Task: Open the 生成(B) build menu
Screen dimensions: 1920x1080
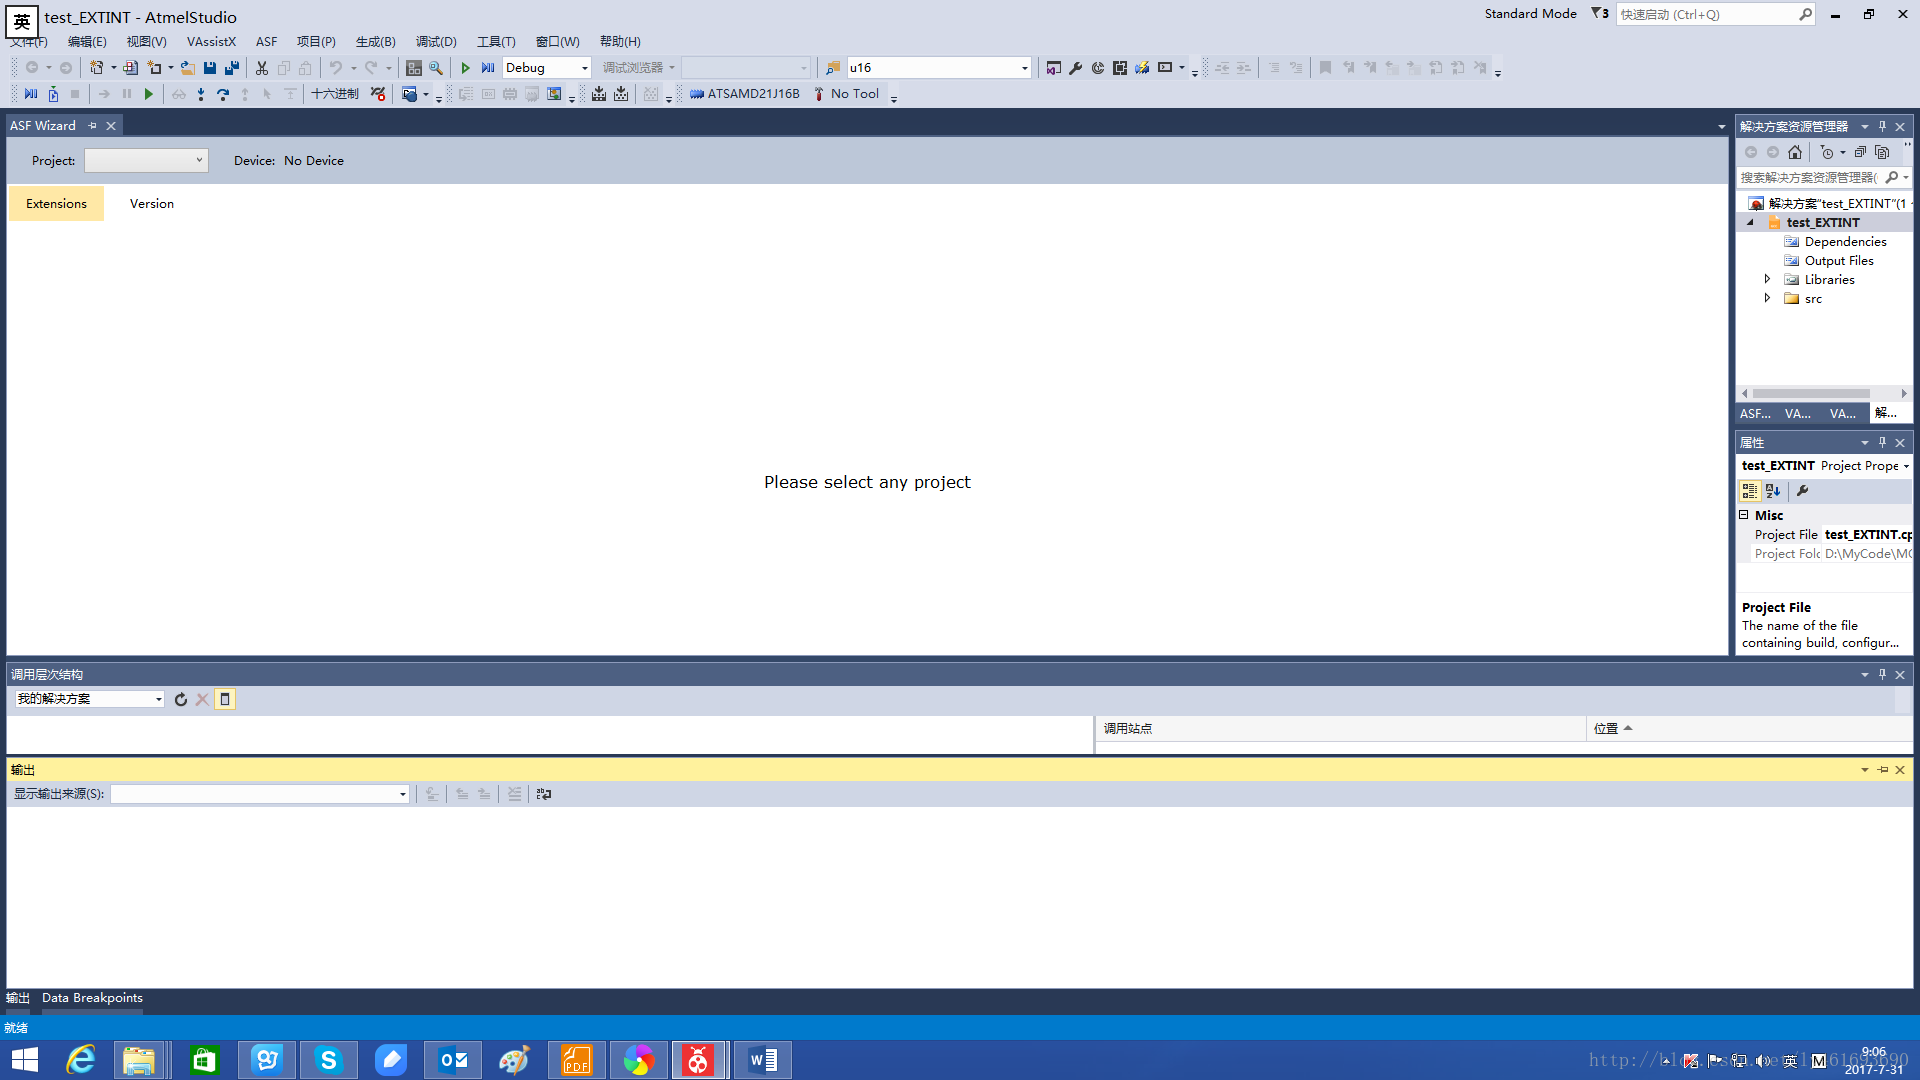Action: (x=376, y=42)
